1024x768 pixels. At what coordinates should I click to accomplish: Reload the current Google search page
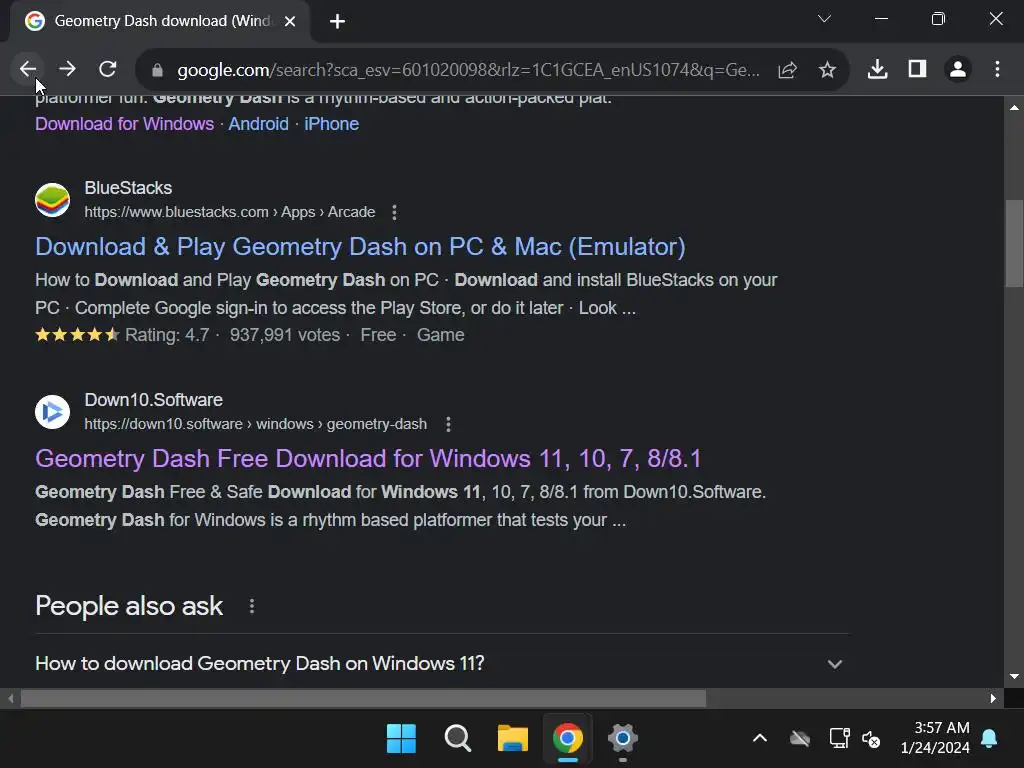[x=108, y=69]
